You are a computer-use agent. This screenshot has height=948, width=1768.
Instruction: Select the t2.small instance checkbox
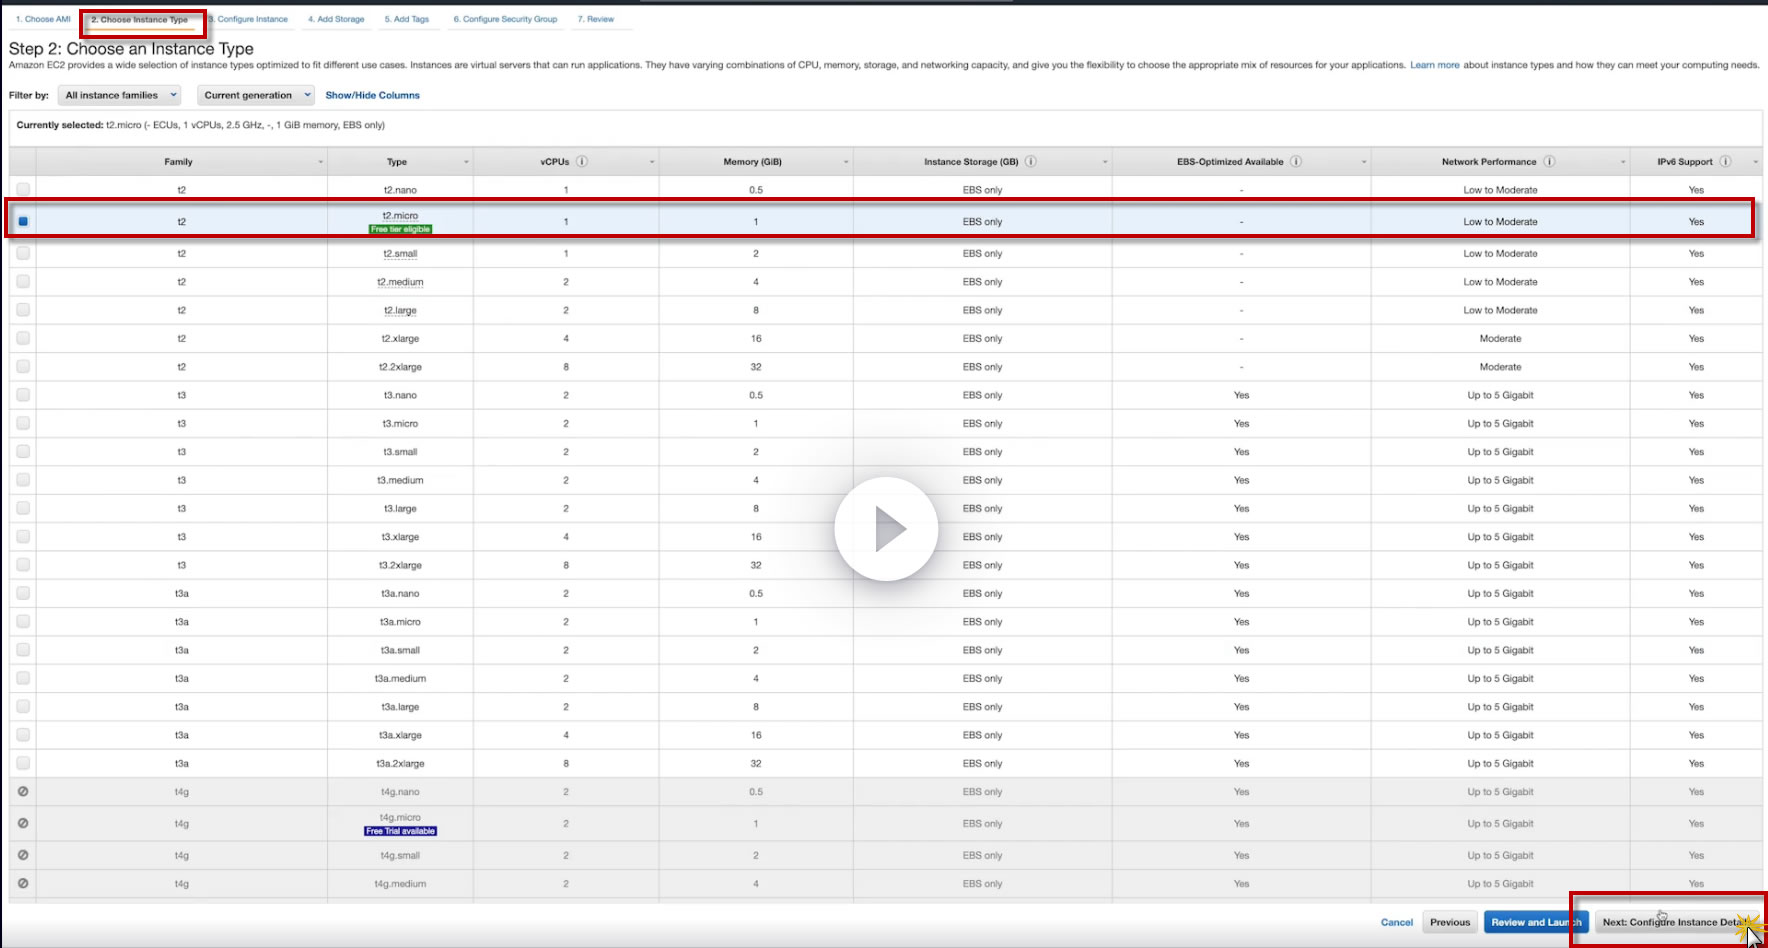tap(23, 253)
